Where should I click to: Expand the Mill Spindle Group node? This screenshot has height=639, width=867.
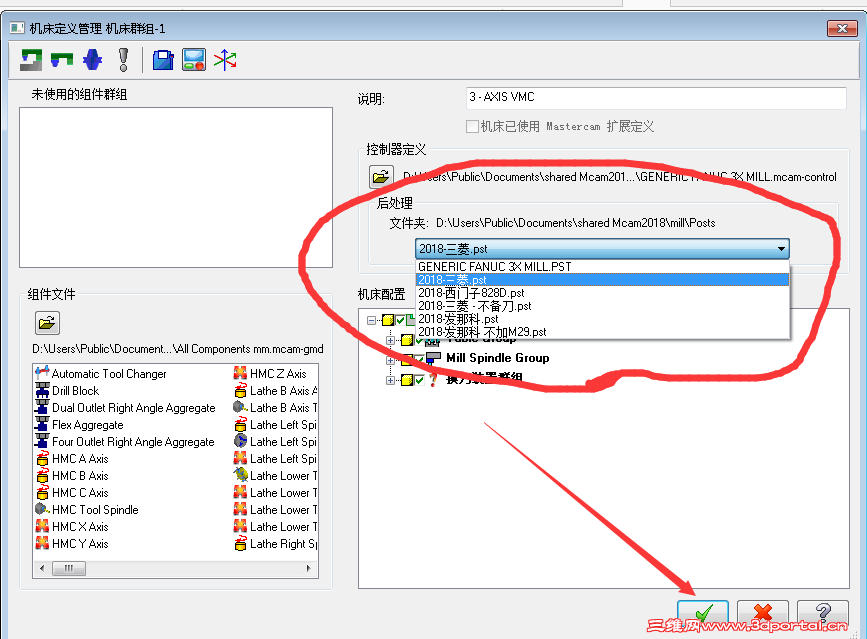click(390, 360)
